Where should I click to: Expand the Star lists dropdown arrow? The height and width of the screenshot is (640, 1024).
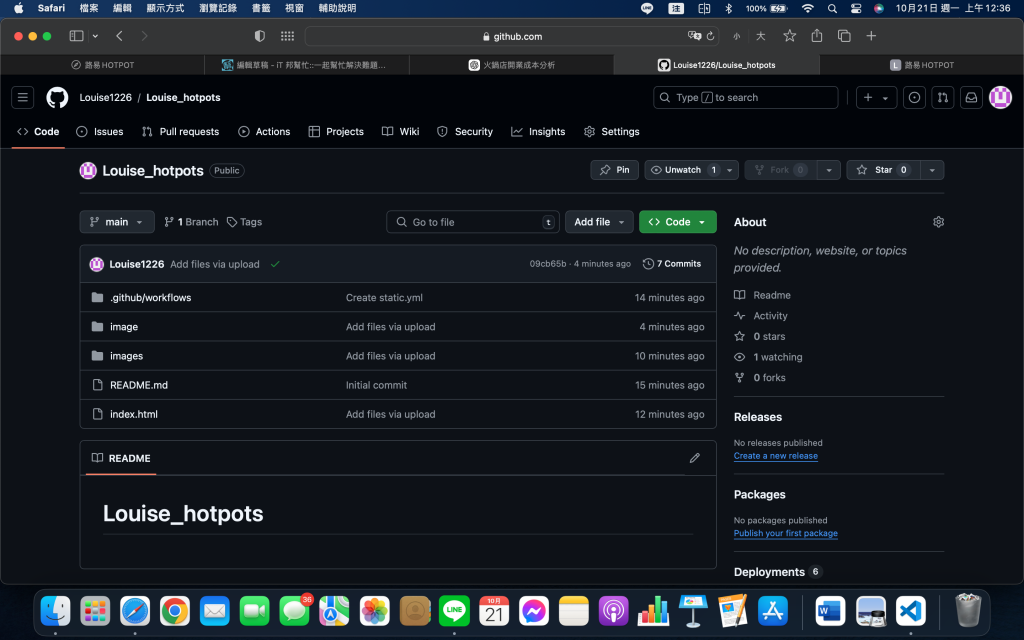click(x=933, y=170)
